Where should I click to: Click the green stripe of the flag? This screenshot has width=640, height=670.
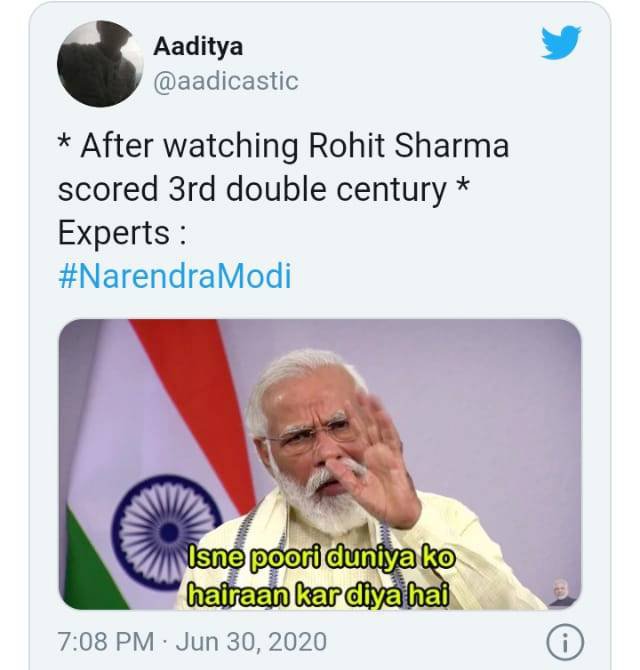[x=96, y=564]
